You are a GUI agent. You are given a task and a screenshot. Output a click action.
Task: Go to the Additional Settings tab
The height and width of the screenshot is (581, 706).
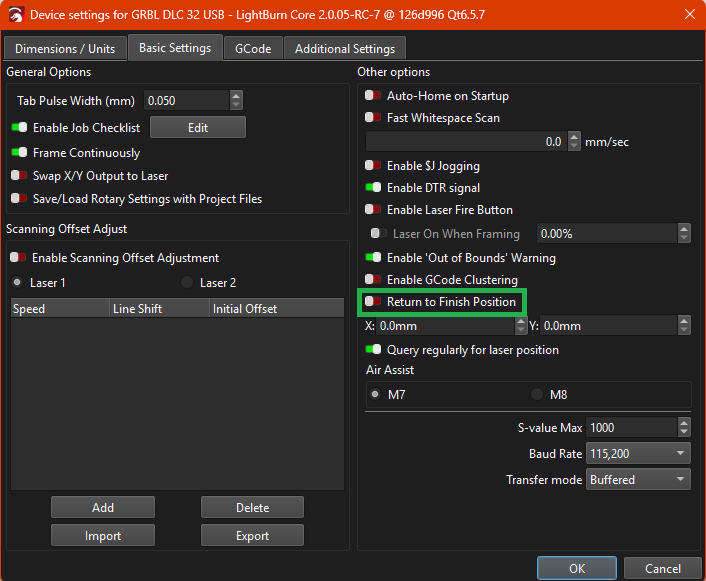(345, 48)
